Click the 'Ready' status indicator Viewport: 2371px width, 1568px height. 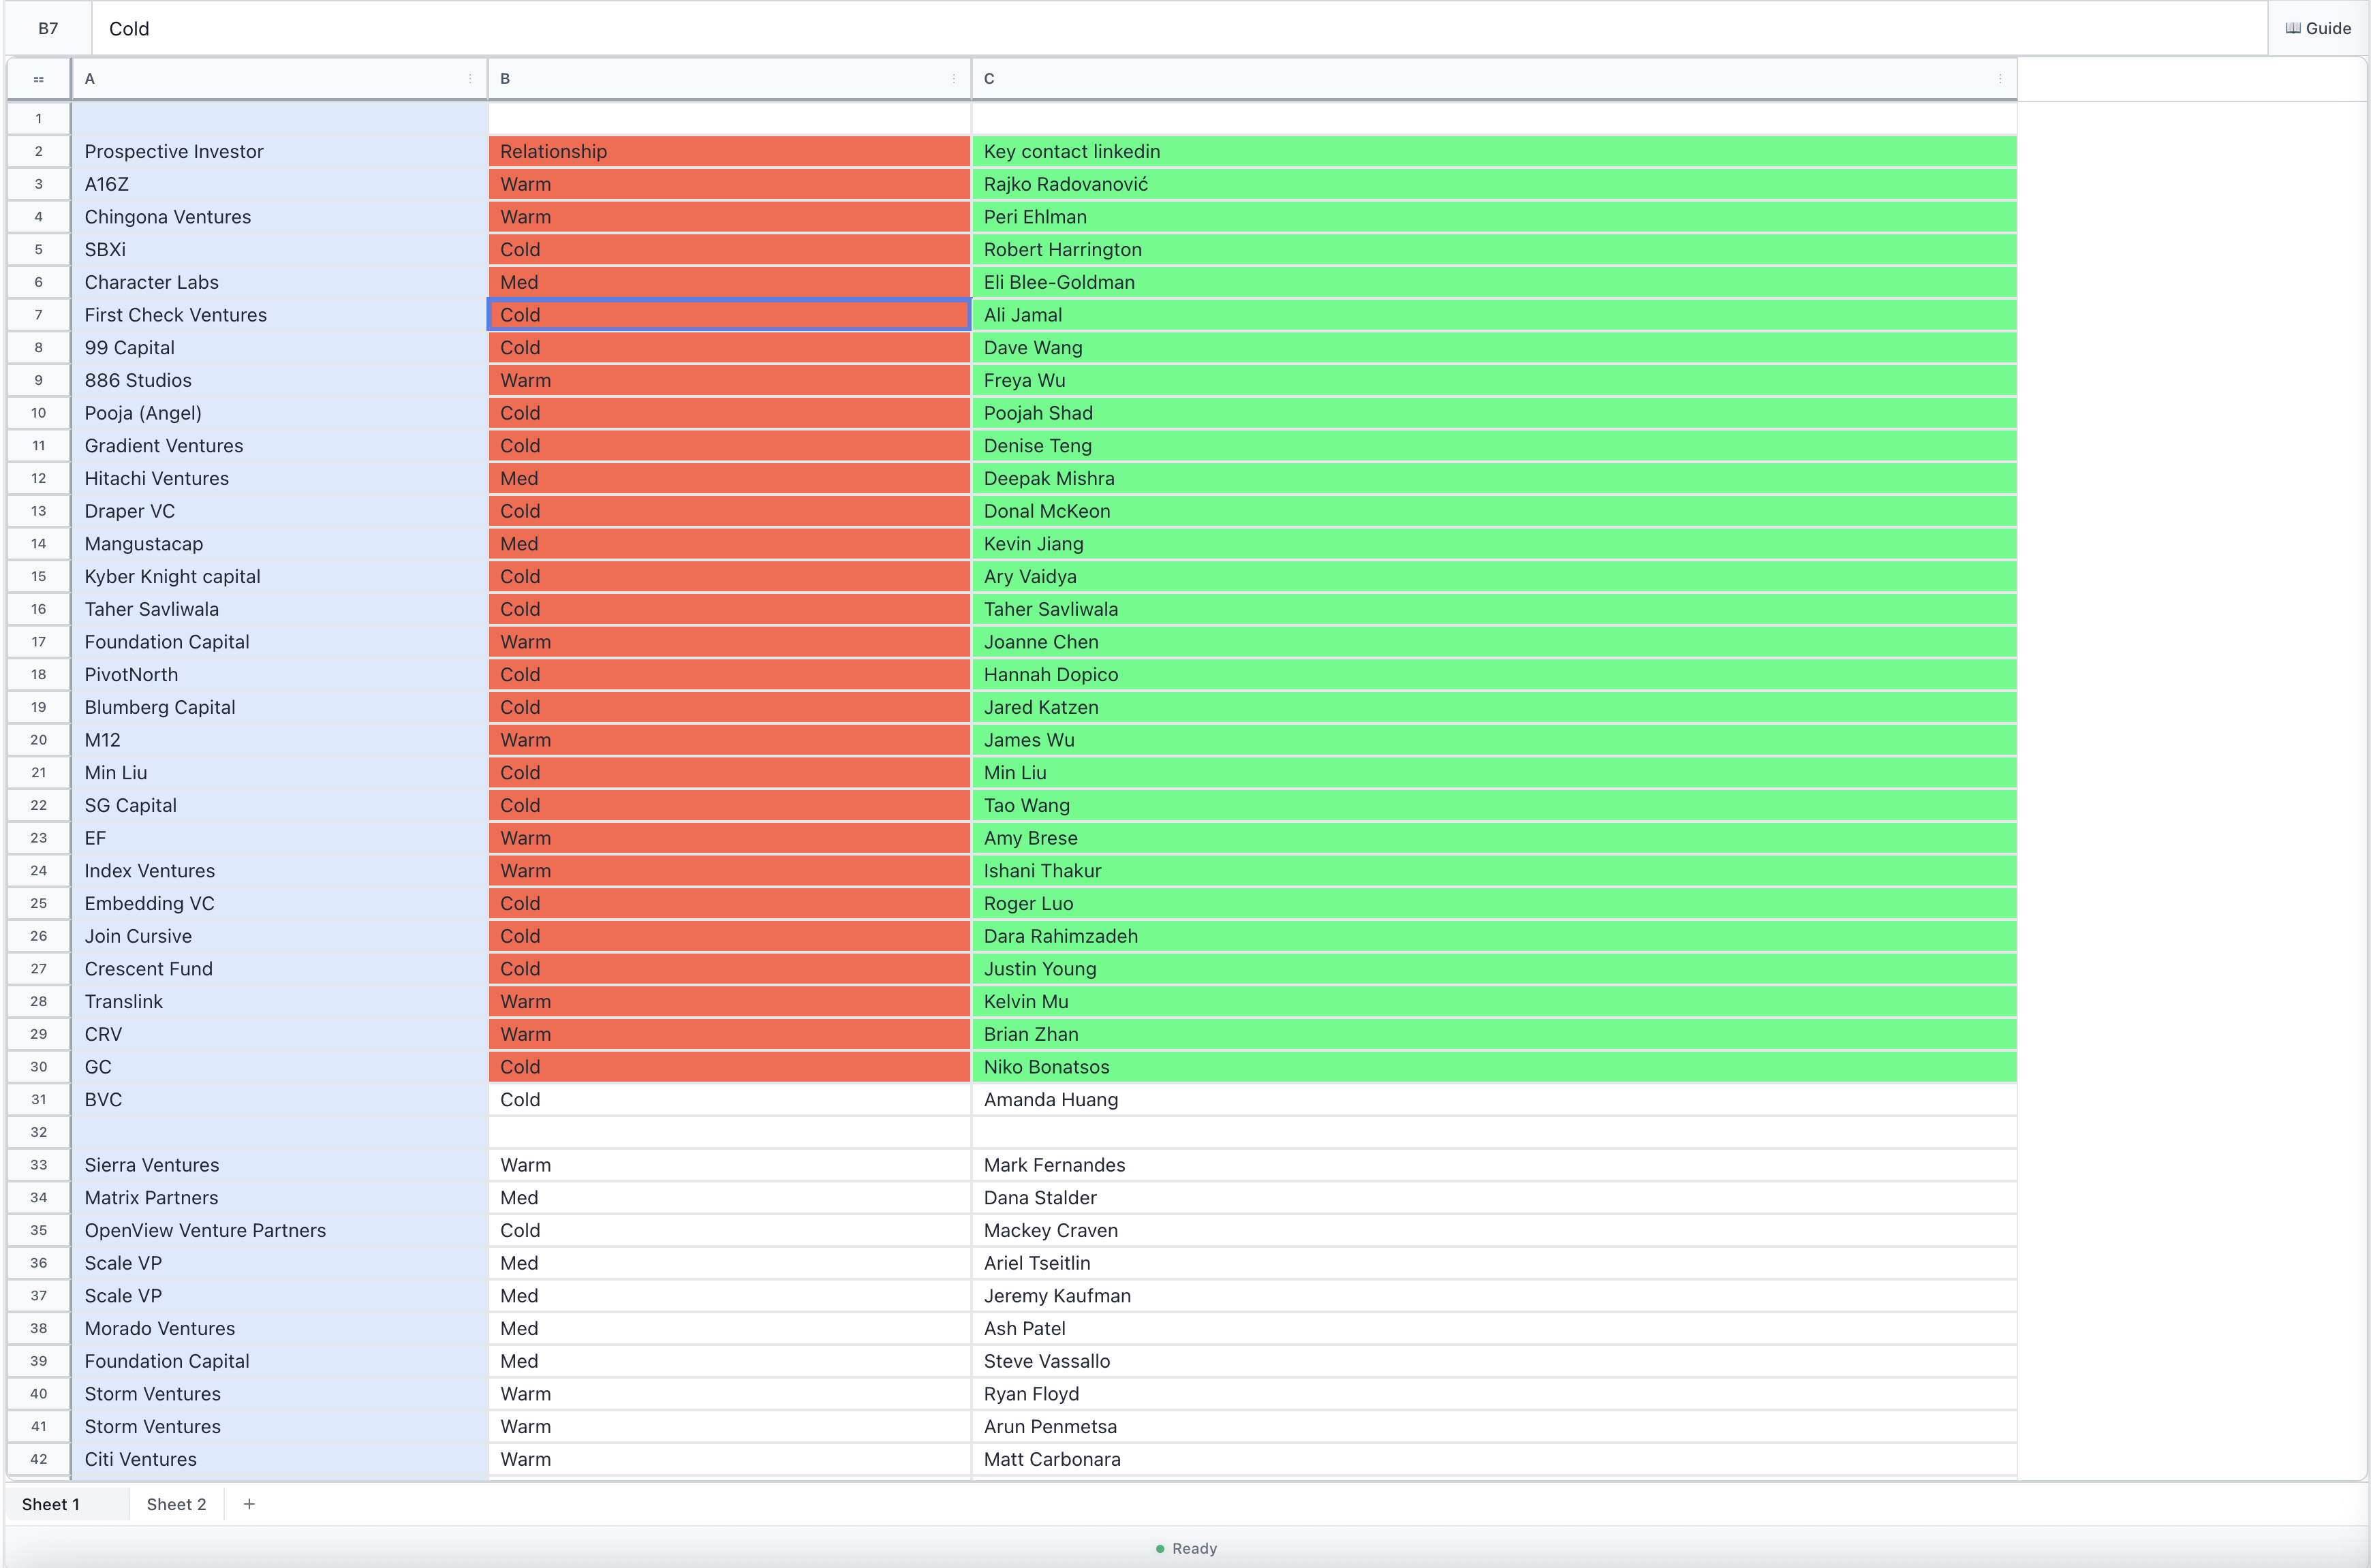coord(1186,1548)
